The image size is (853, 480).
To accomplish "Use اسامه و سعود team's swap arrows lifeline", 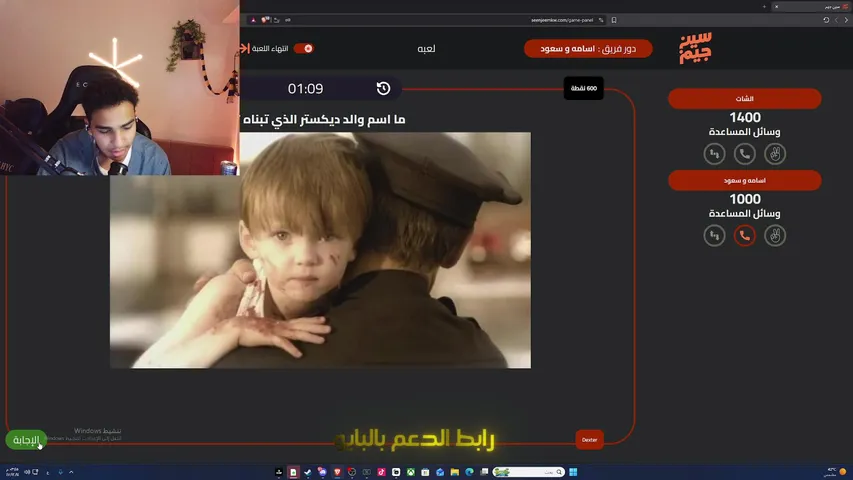I will (714, 236).
